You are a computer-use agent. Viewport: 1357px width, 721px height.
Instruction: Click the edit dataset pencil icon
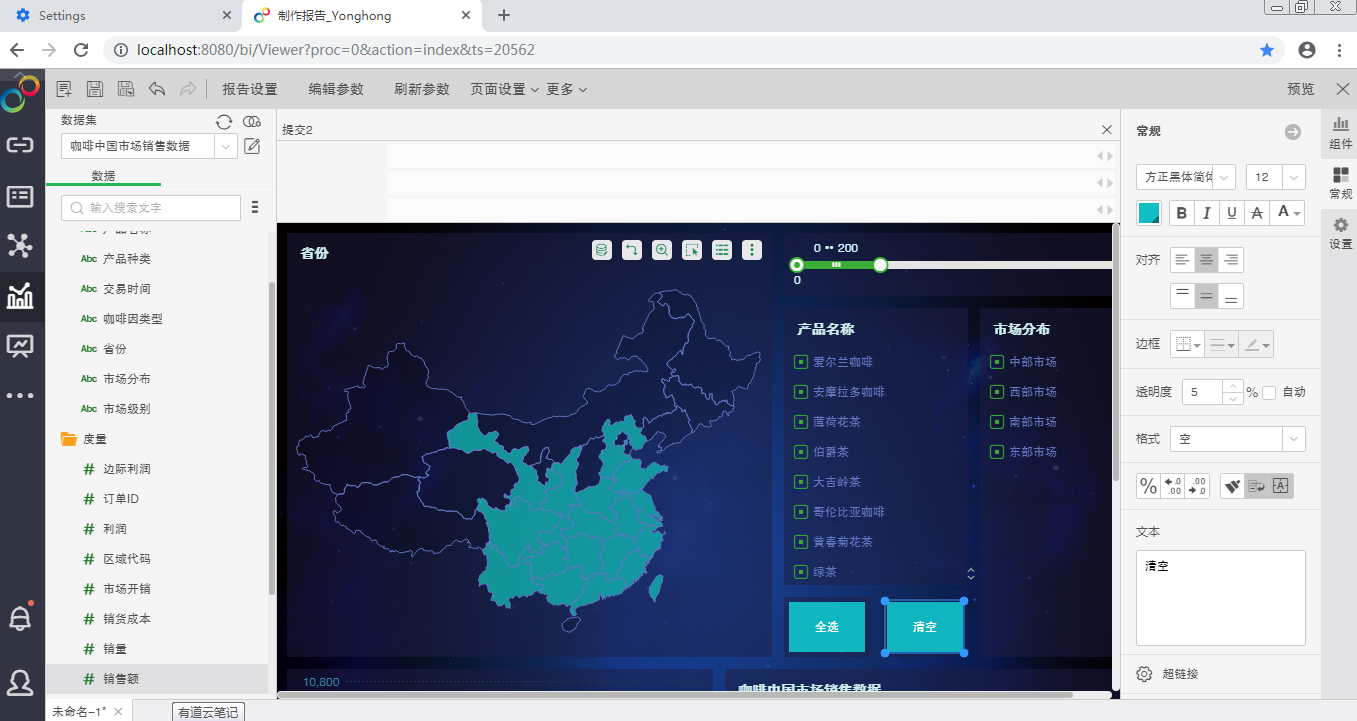252,147
